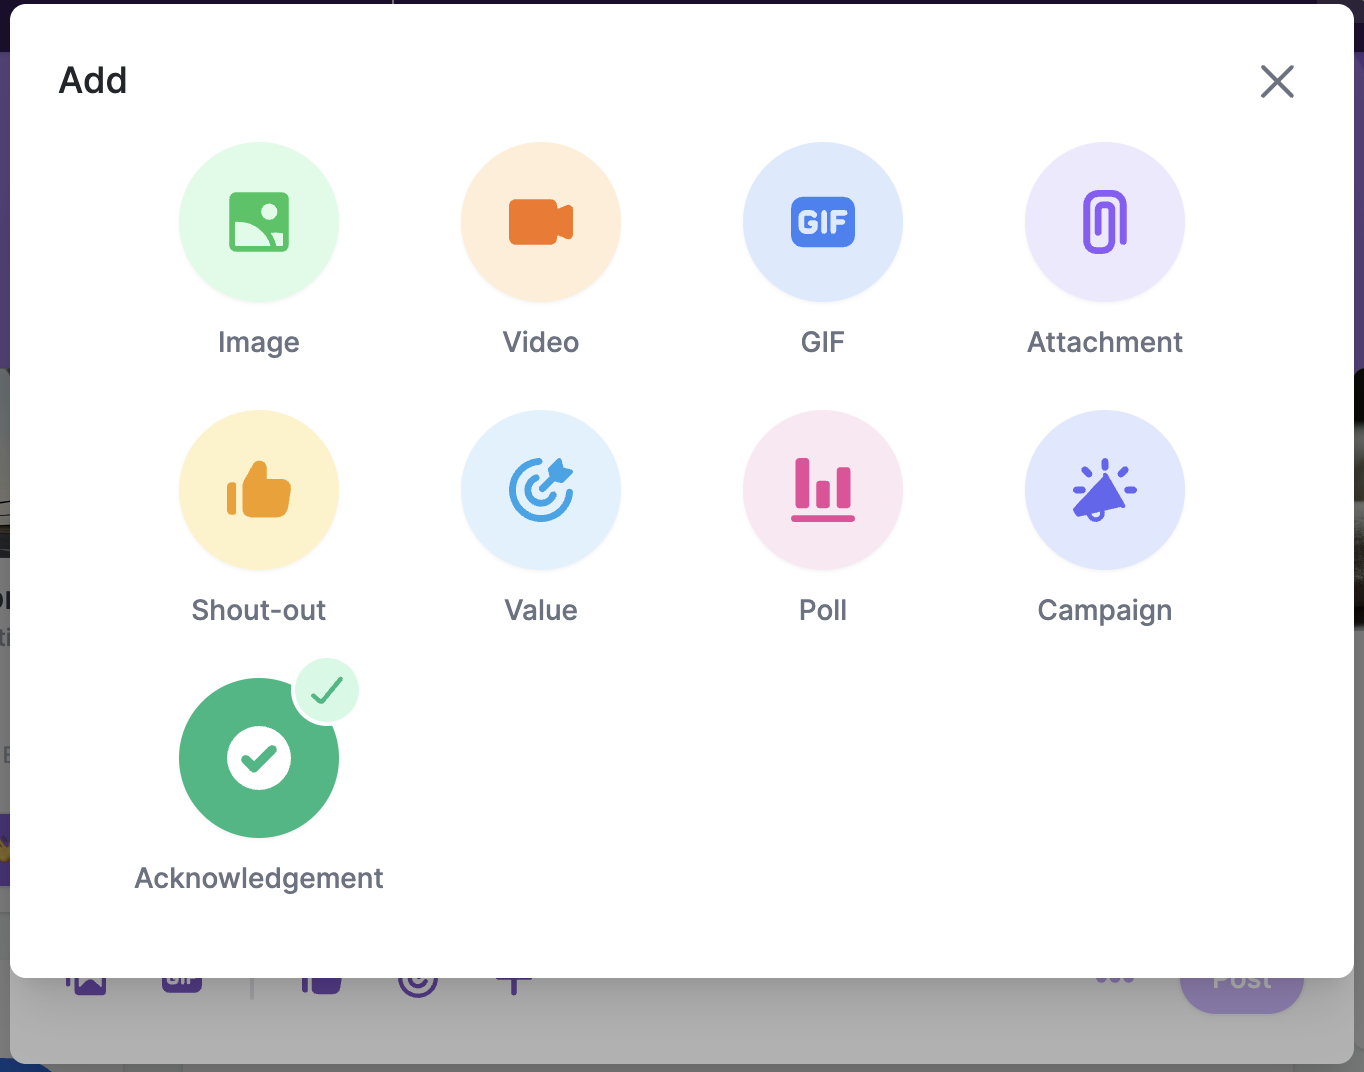This screenshot has height=1072, width=1364.
Task: Create a Poll with bar chart icon
Action: [x=823, y=490]
